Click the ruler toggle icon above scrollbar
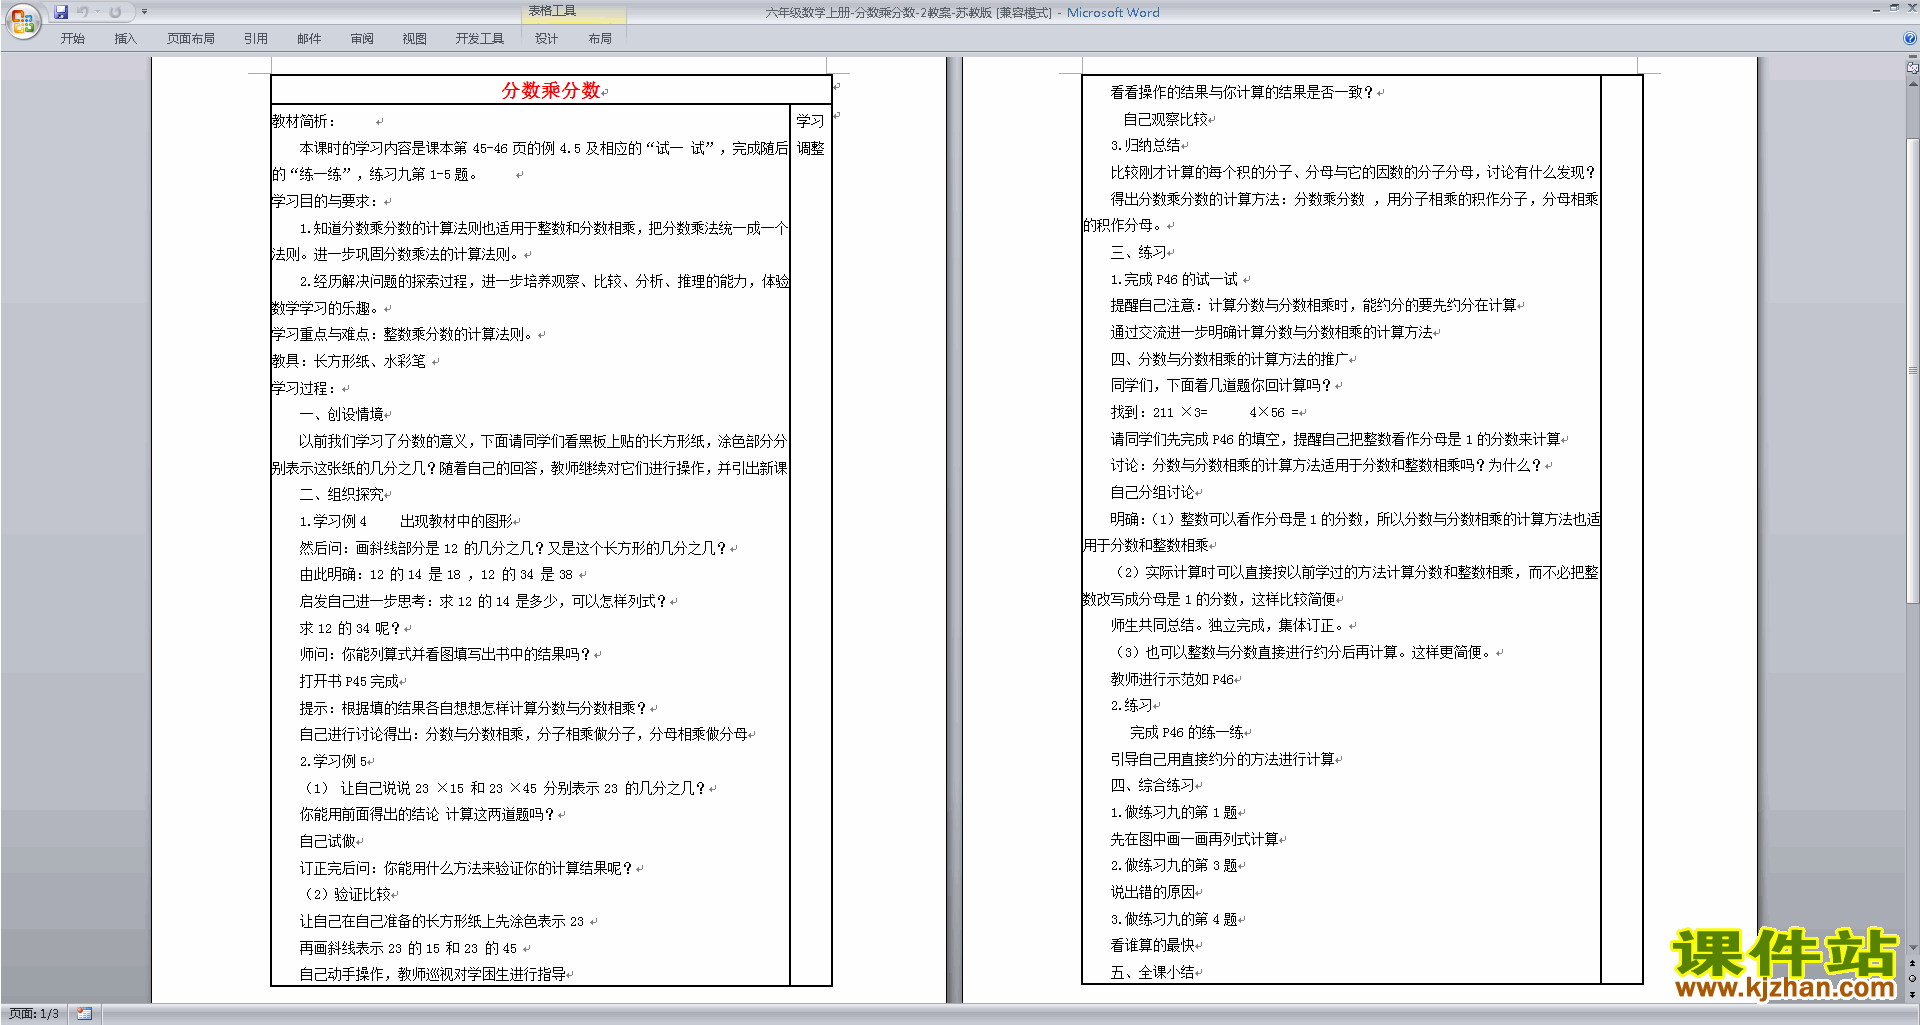This screenshot has height=1025, width=1920. click(1912, 68)
